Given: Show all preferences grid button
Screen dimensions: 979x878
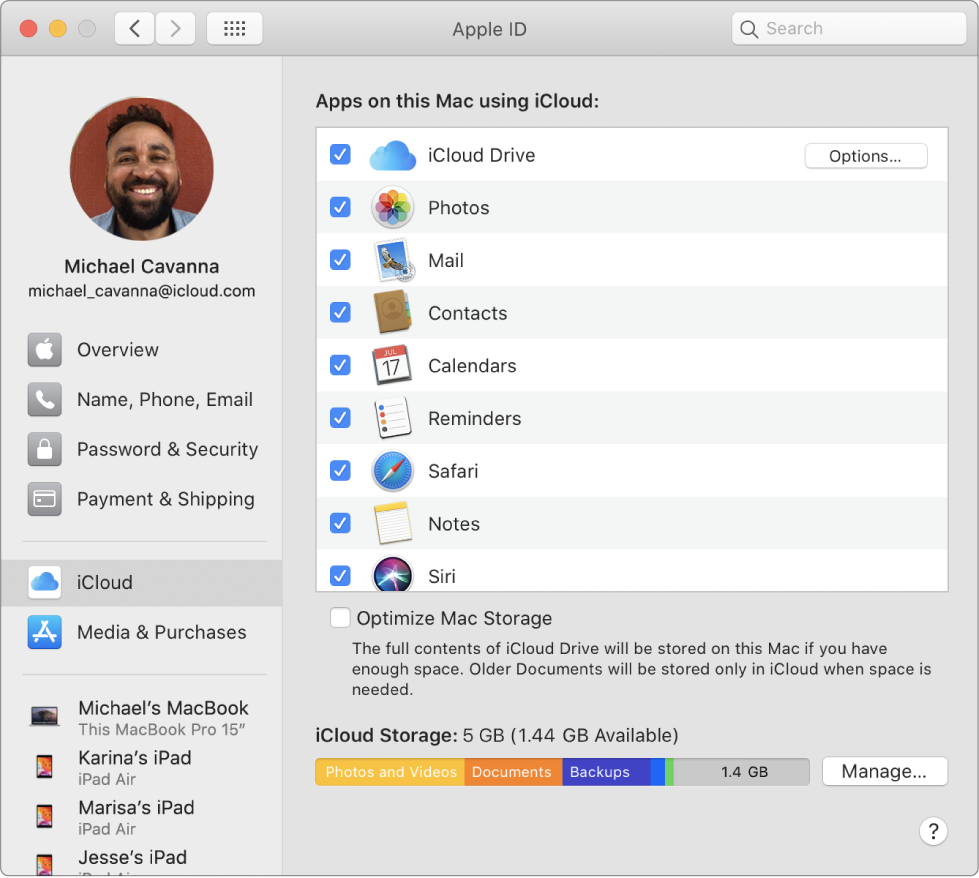Looking at the screenshot, I should tap(234, 29).
